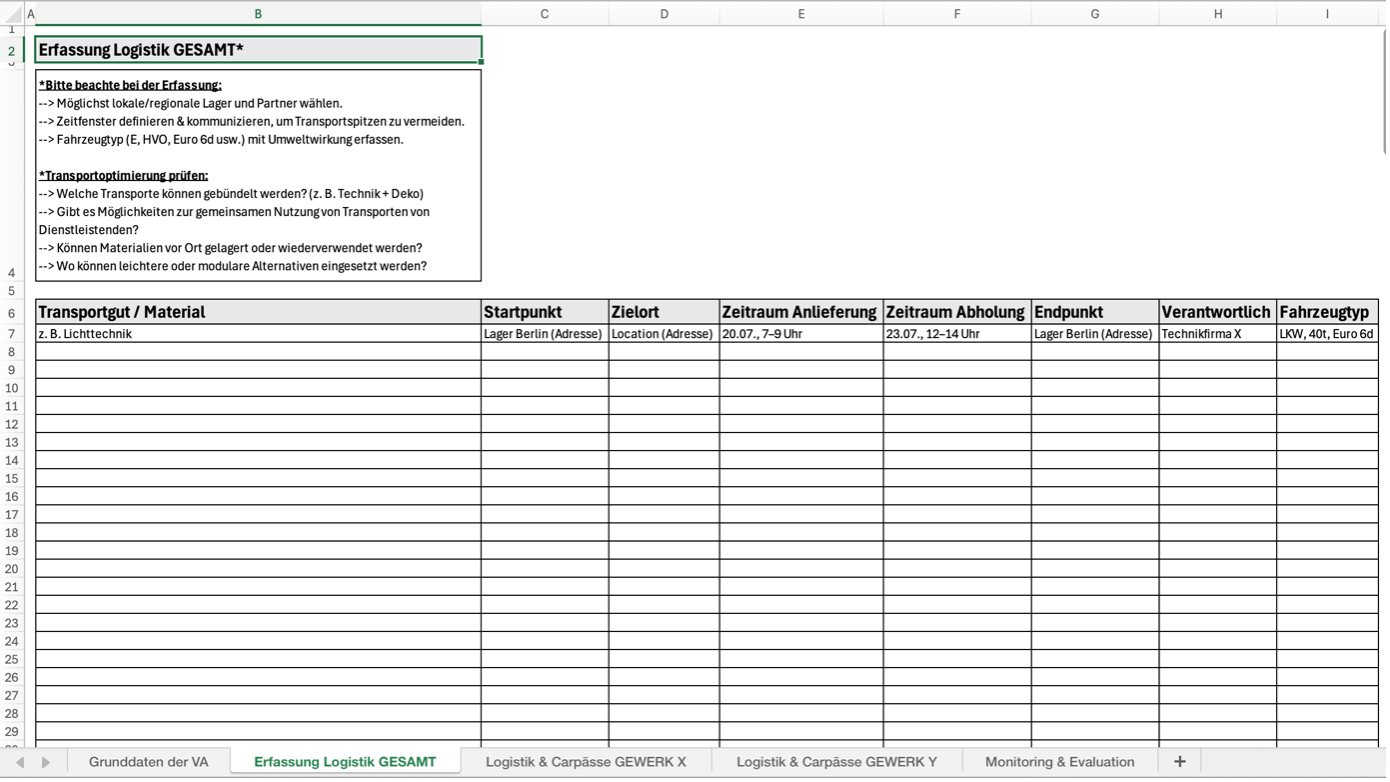This screenshot has height=782, width=1390.
Task: Select the Location (Adresse) cell
Action: 664,334
